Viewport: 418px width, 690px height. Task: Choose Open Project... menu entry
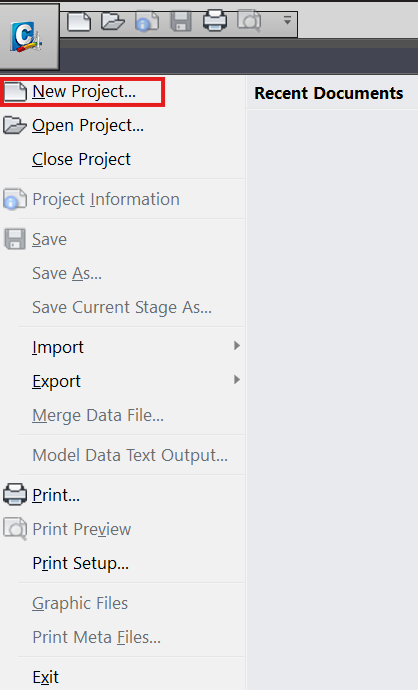pos(88,126)
